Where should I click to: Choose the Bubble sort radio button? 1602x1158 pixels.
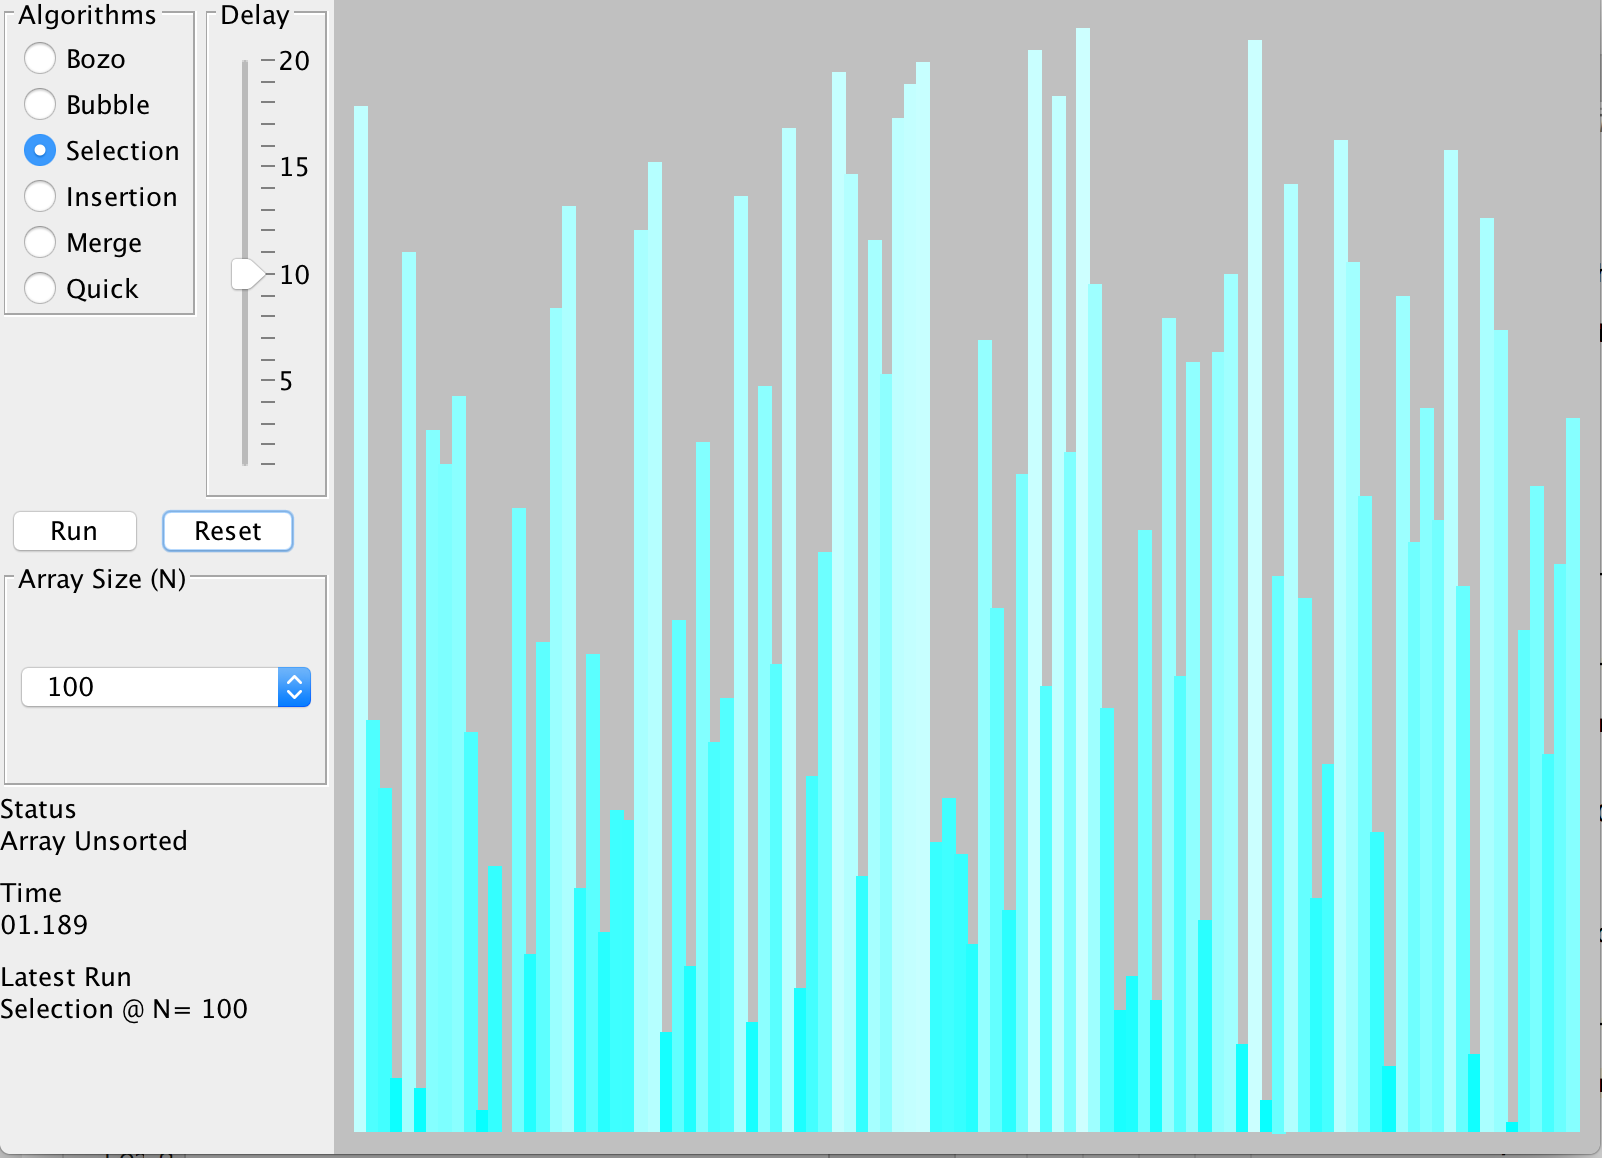[x=40, y=104]
